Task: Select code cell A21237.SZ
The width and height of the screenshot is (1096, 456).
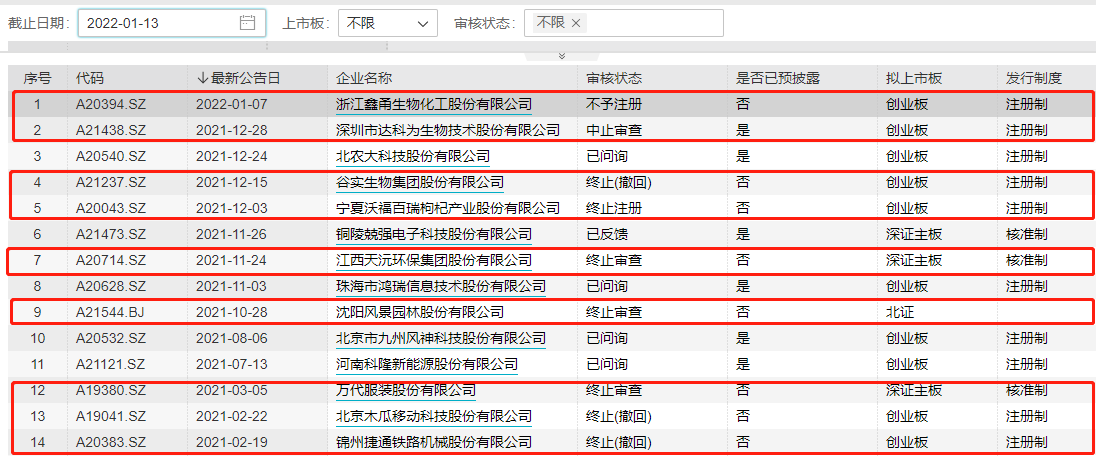Action: (x=110, y=182)
